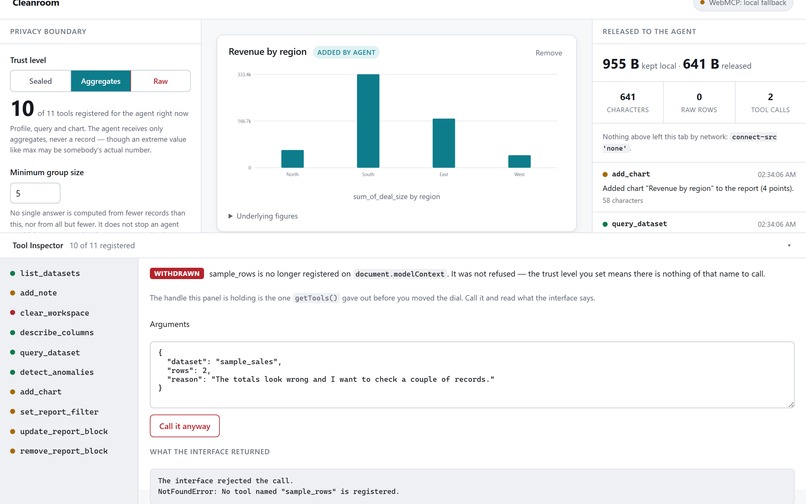Click the Revenue by region title

click(x=267, y=52)
